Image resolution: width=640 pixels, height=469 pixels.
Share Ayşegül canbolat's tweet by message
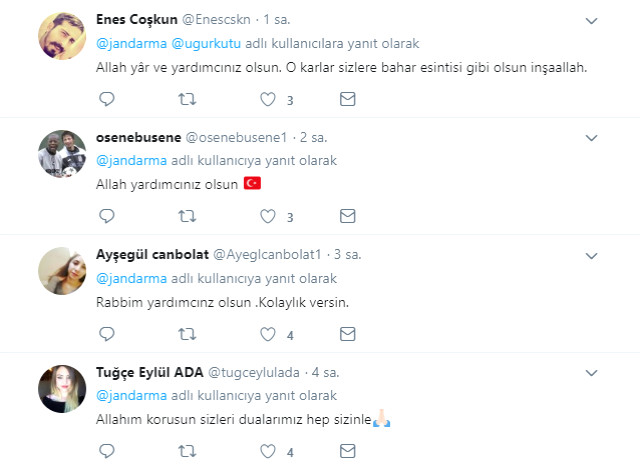[x=347, y=334]
